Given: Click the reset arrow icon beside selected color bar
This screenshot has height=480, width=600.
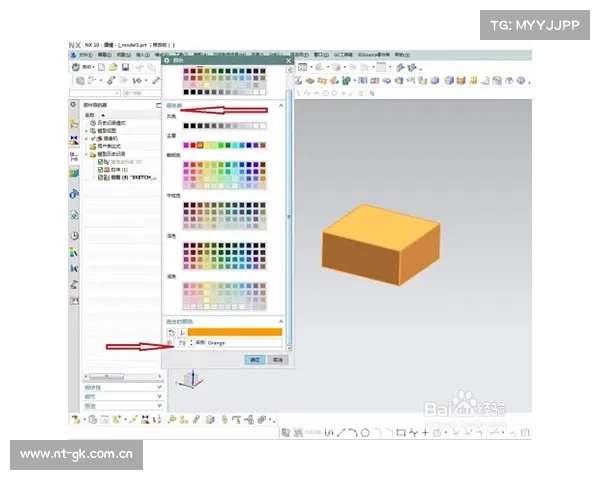Looking at the screenshot, I should (x=171, y=331).
